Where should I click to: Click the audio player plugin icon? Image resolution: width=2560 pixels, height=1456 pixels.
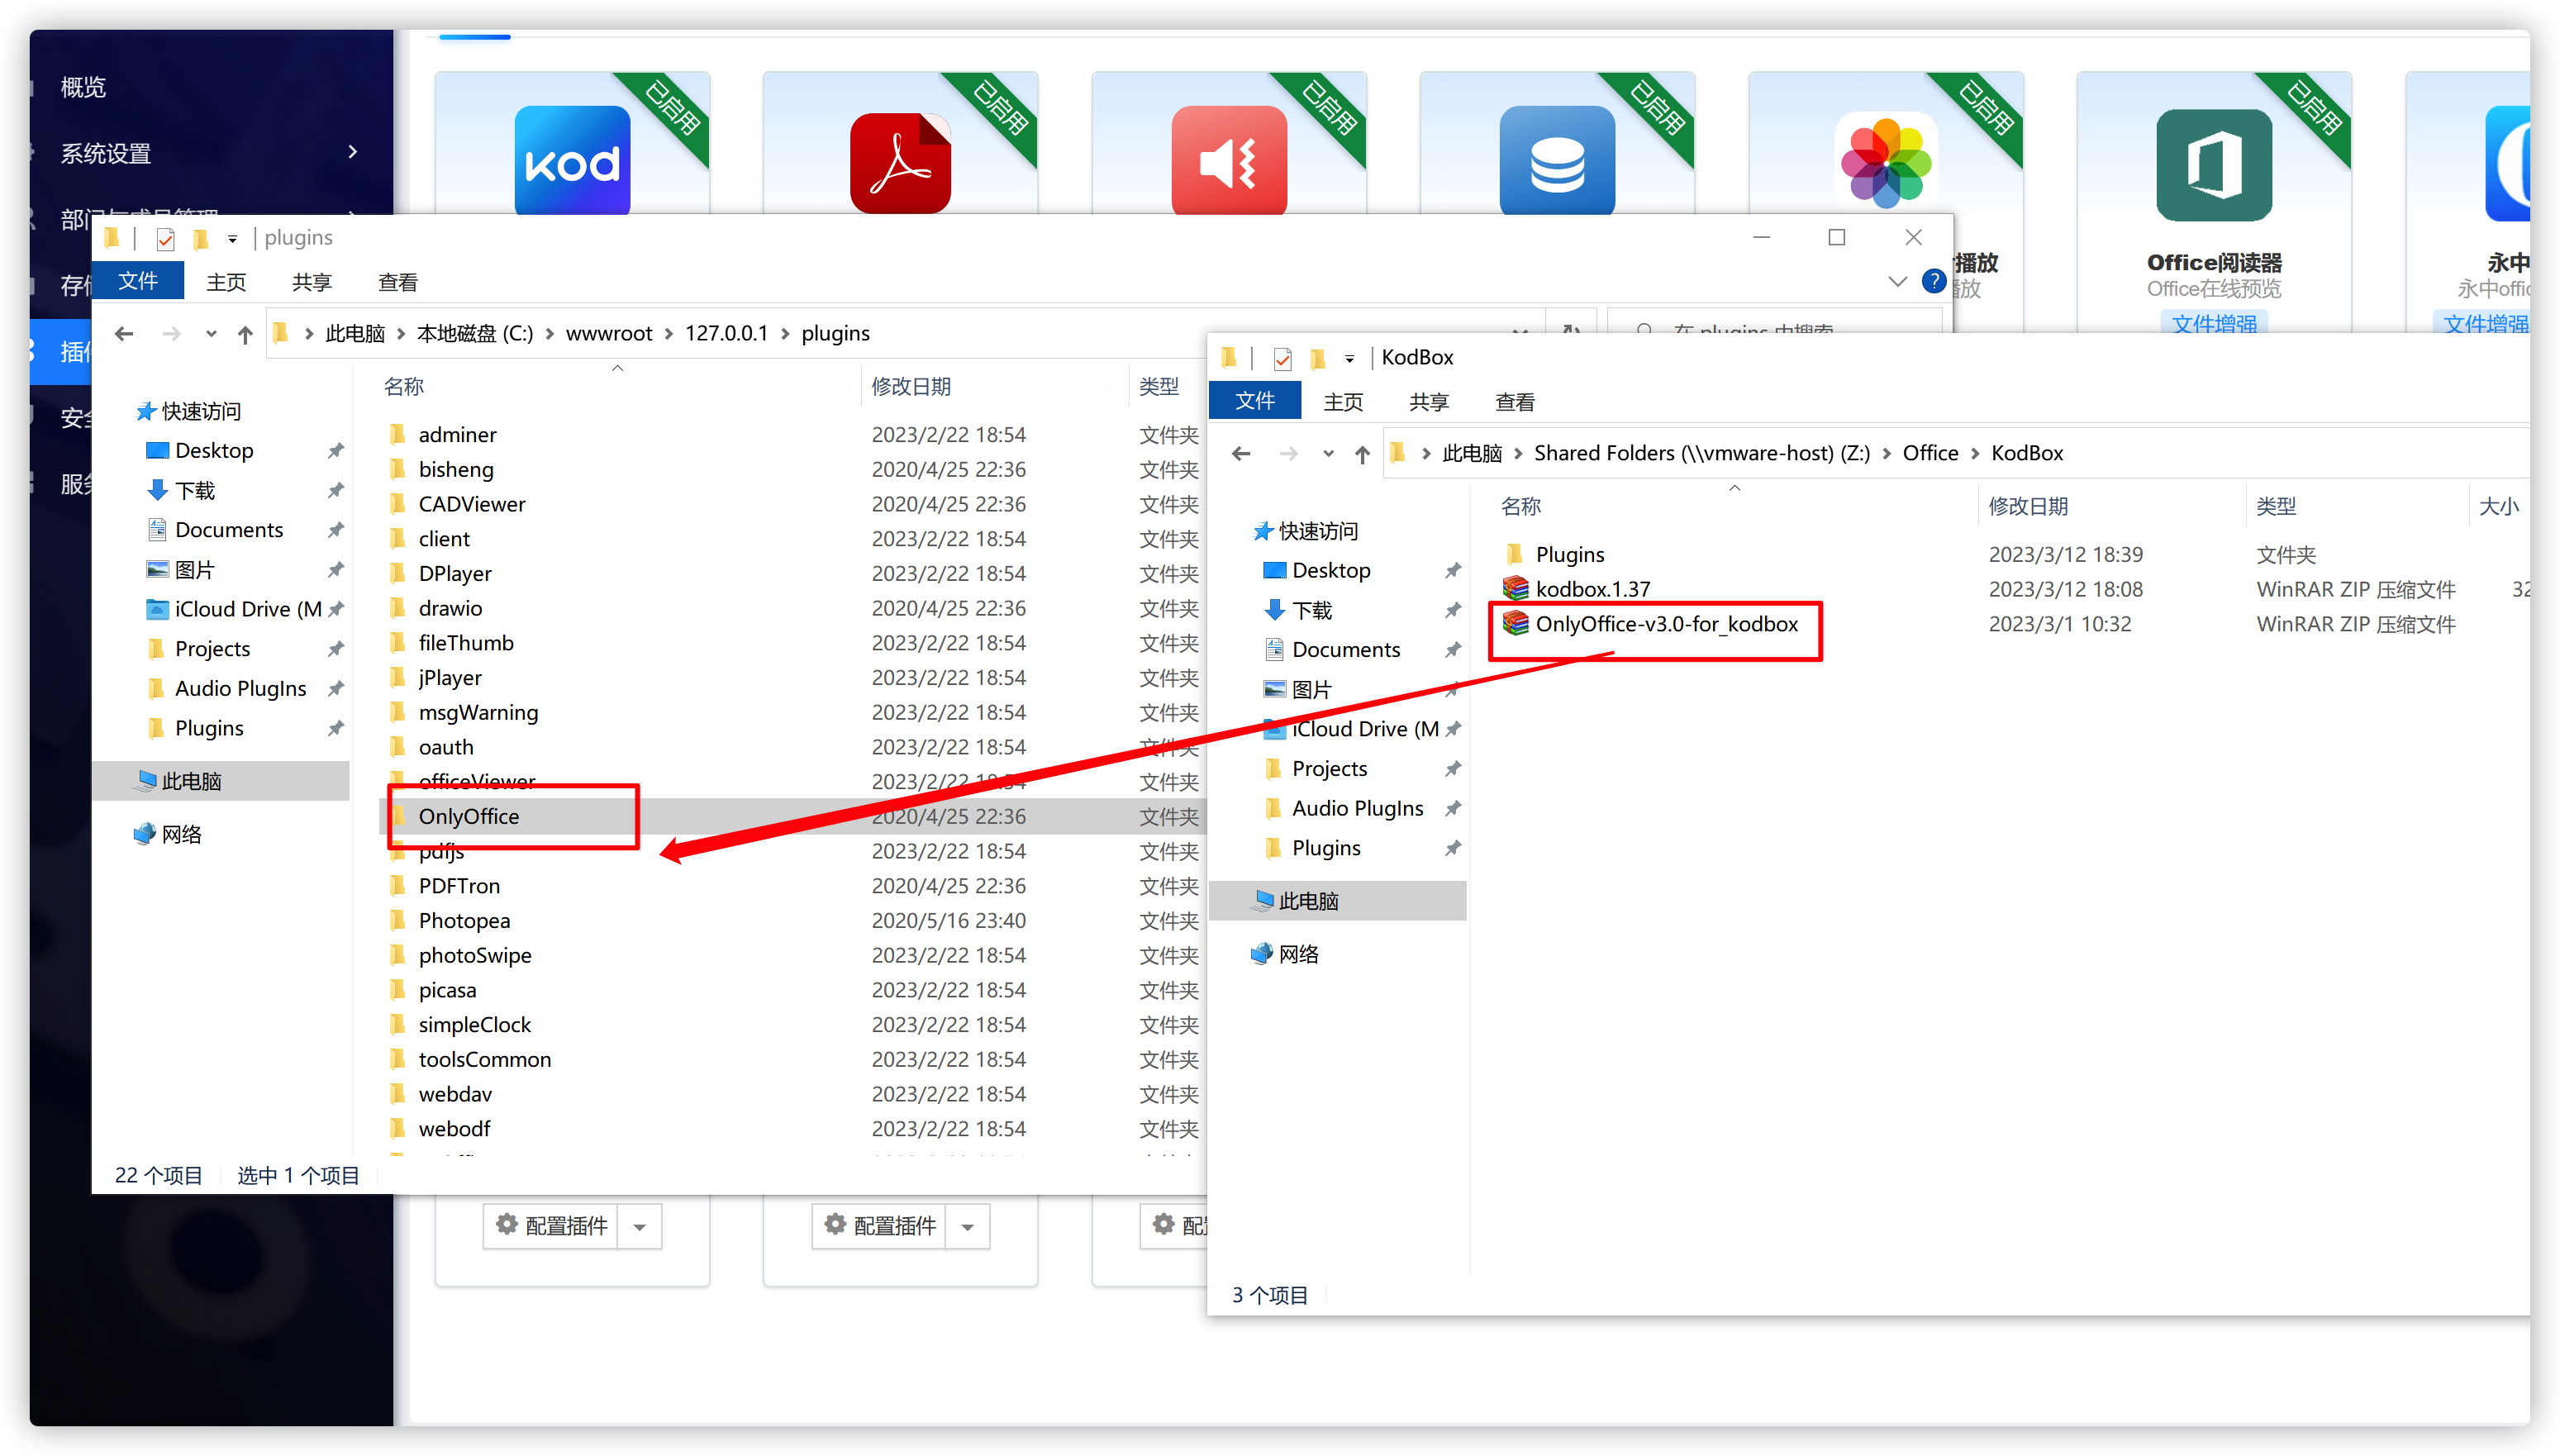(x=1228, y=160)
